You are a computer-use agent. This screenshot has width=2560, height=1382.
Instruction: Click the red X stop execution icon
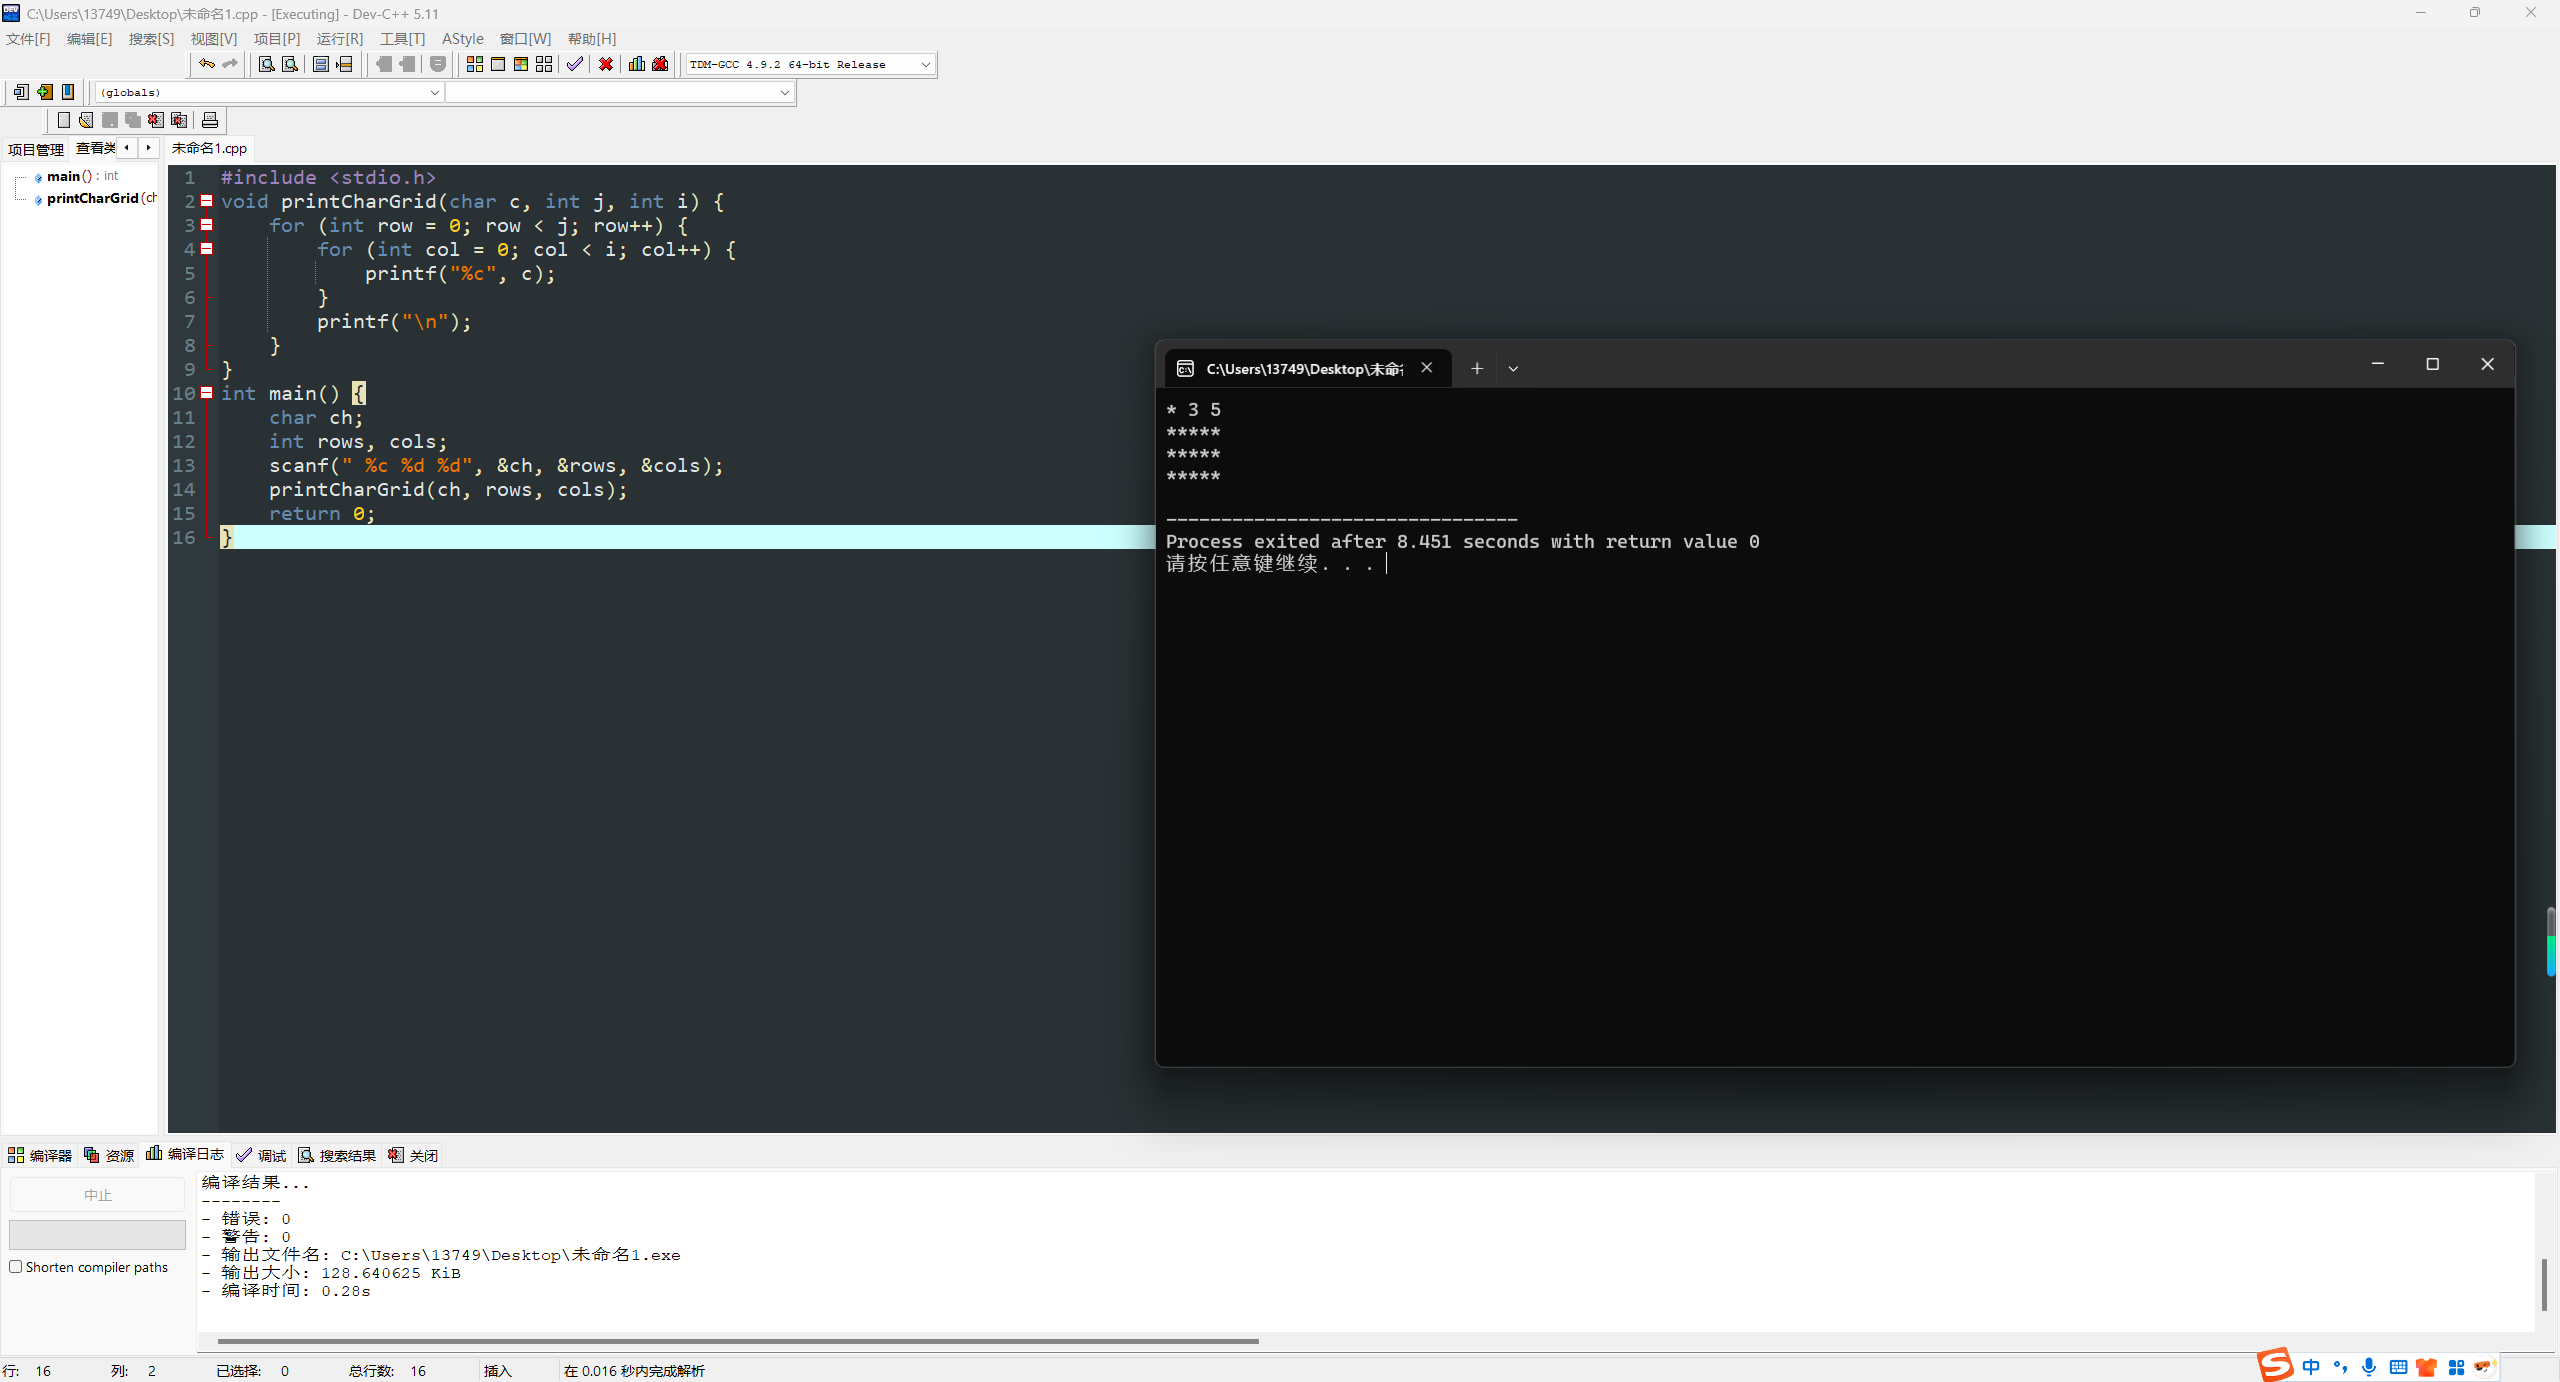(606, 64)
